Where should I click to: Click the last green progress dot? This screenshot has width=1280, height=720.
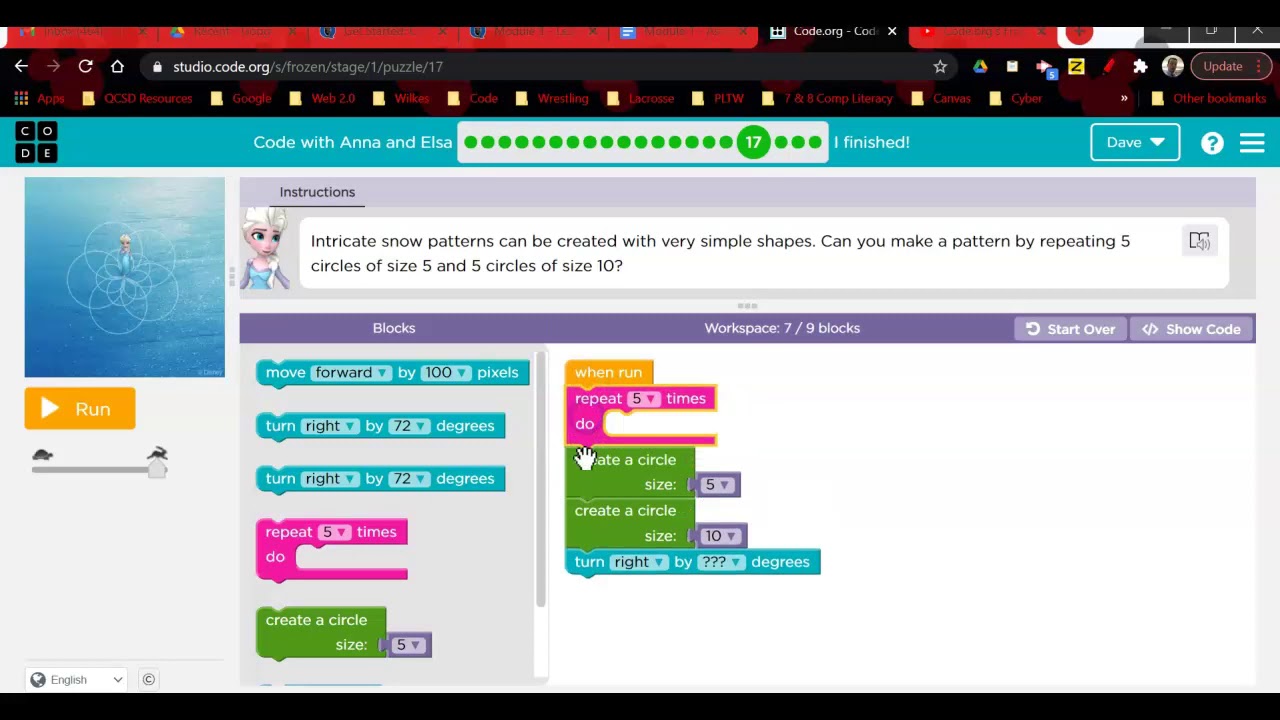(x=815, y=142)
